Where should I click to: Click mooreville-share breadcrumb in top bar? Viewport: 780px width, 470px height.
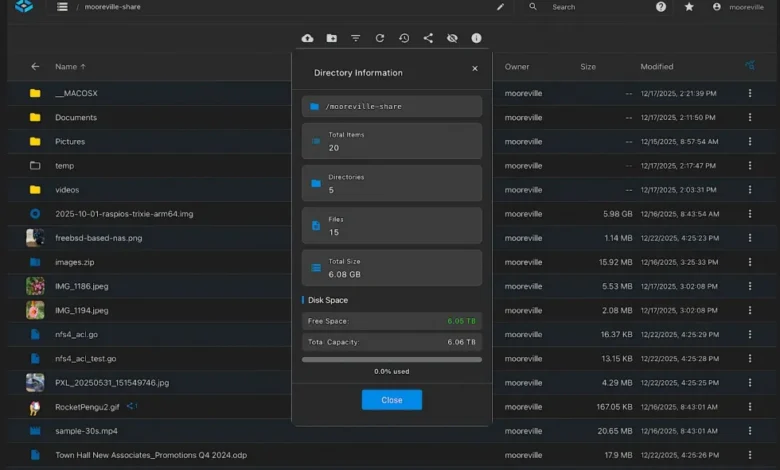tap(112, 7)
